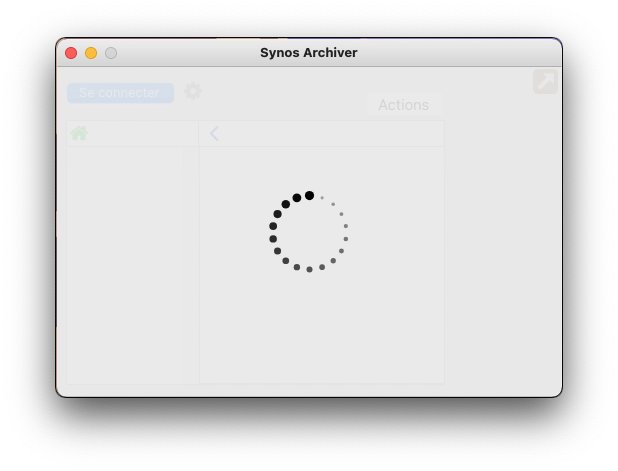The image size is (618, 471).
Task: Navigate back with the left chevron
Action: [214, 134]
